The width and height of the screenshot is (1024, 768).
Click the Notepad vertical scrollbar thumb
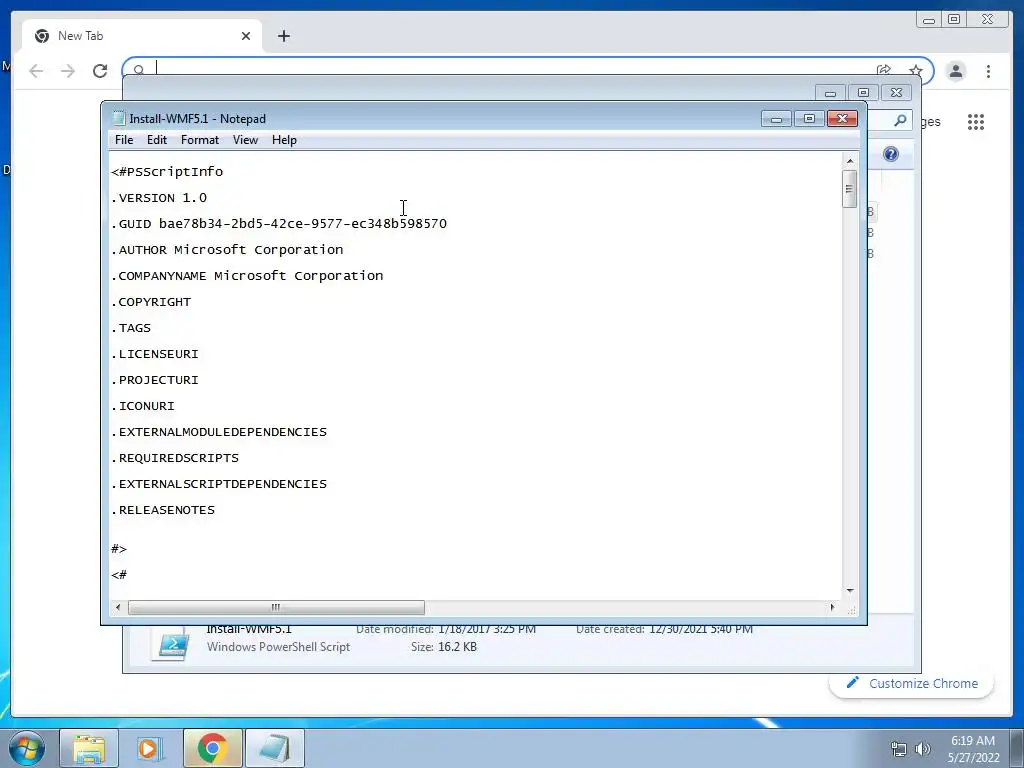click(x=850, y=189)
